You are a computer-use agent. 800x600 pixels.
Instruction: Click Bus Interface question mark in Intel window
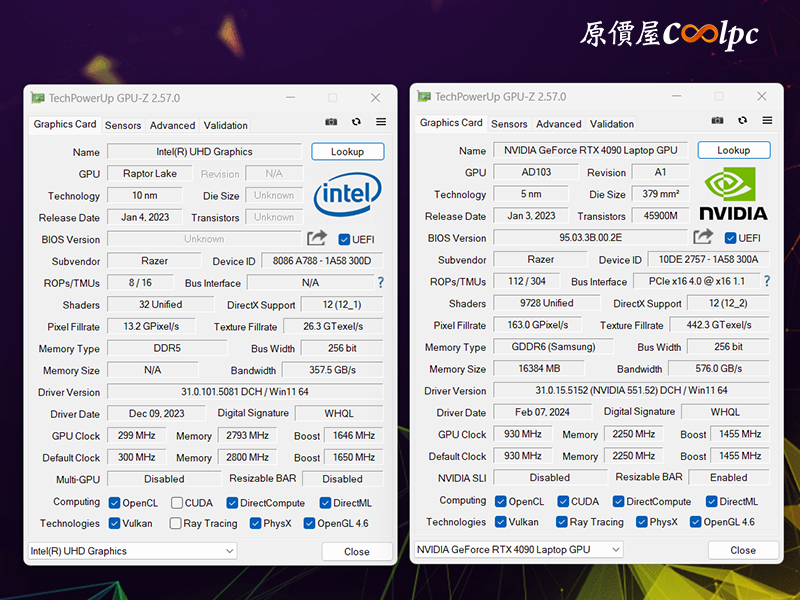coord(380,282)
